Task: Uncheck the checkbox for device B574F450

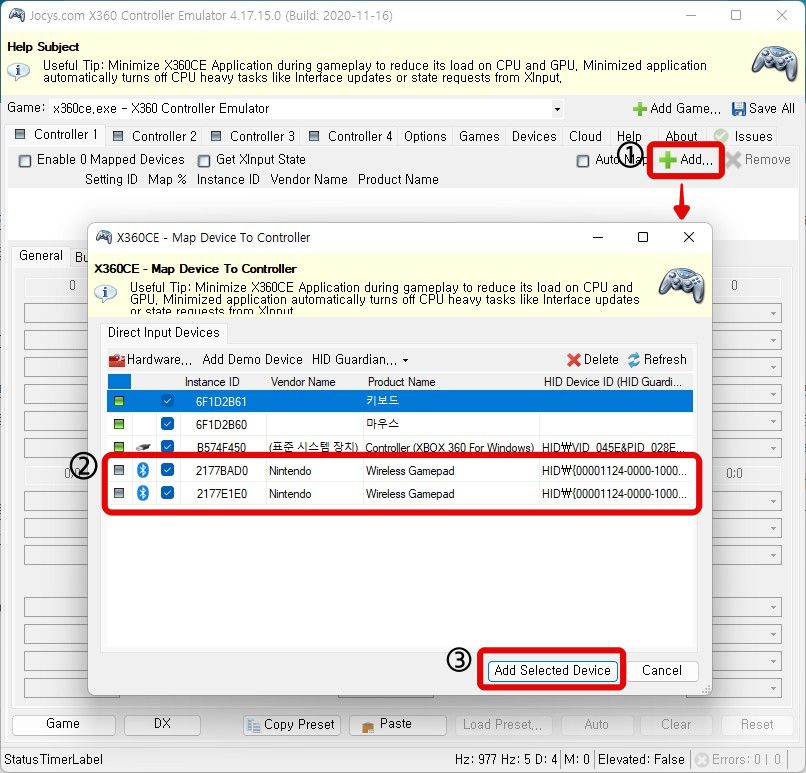Action: (167, 446)
